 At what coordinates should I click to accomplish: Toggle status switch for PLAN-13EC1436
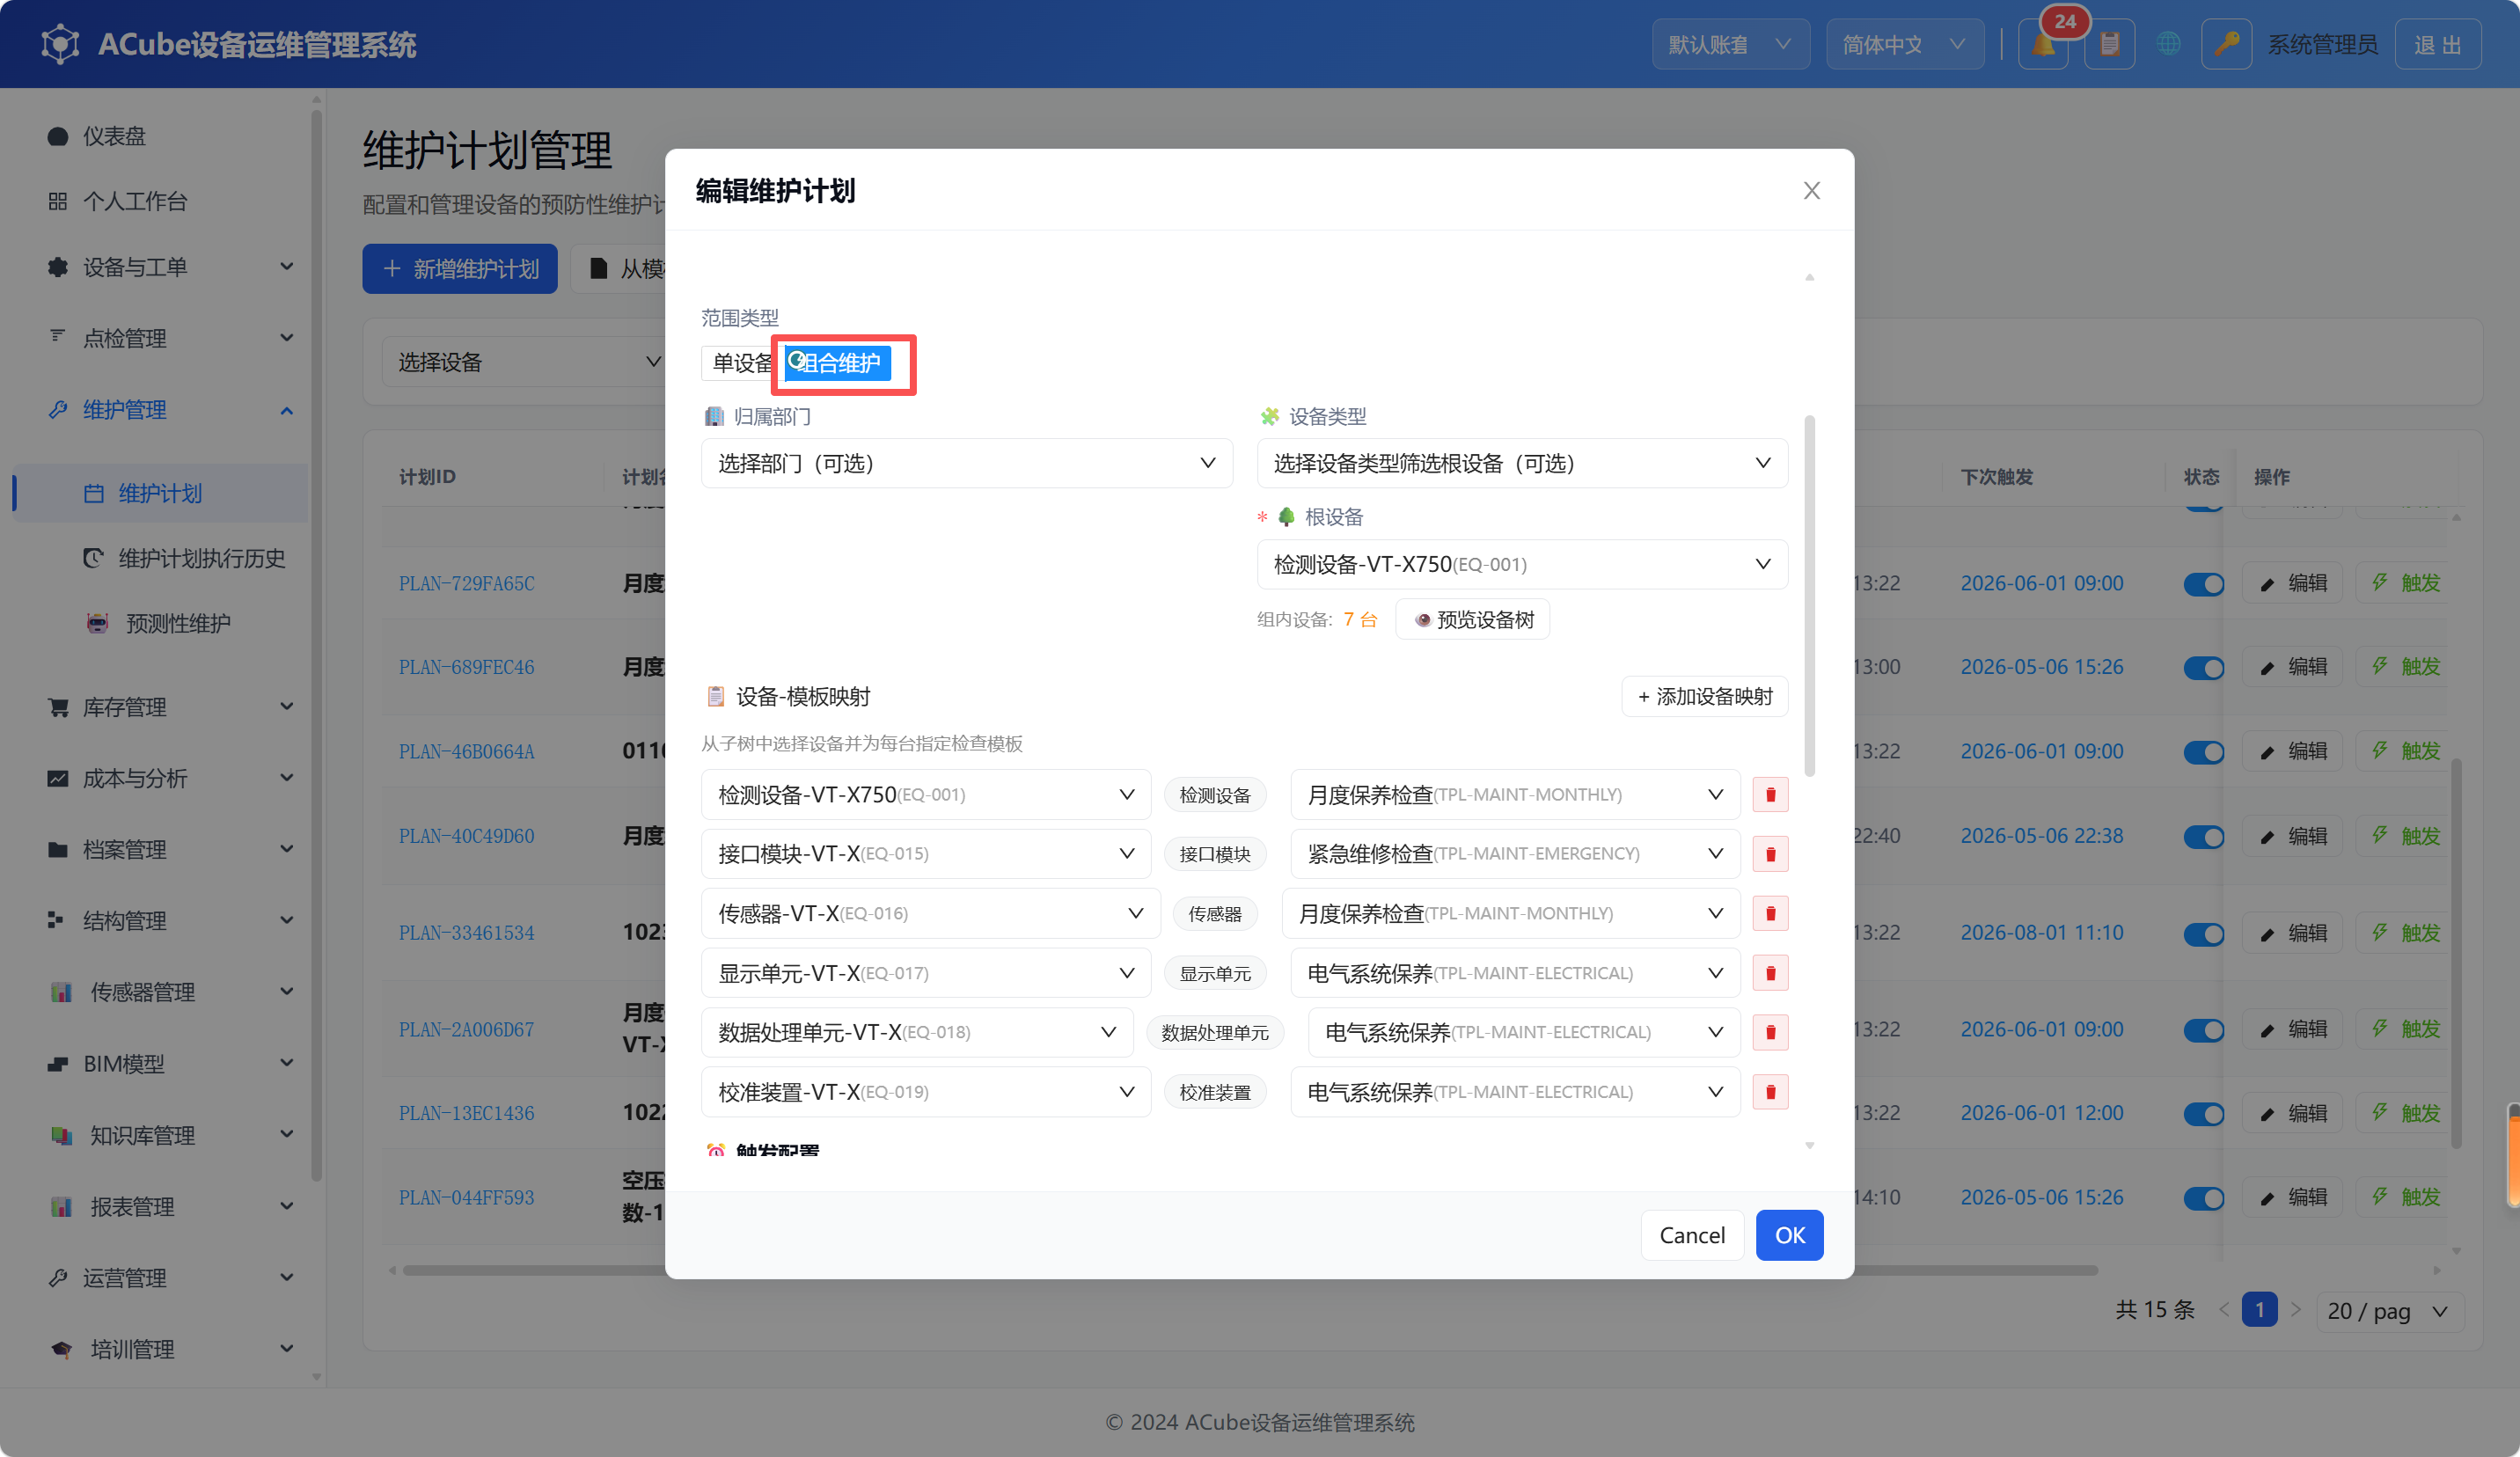pyautogui.click(x=2203, y=1113)
